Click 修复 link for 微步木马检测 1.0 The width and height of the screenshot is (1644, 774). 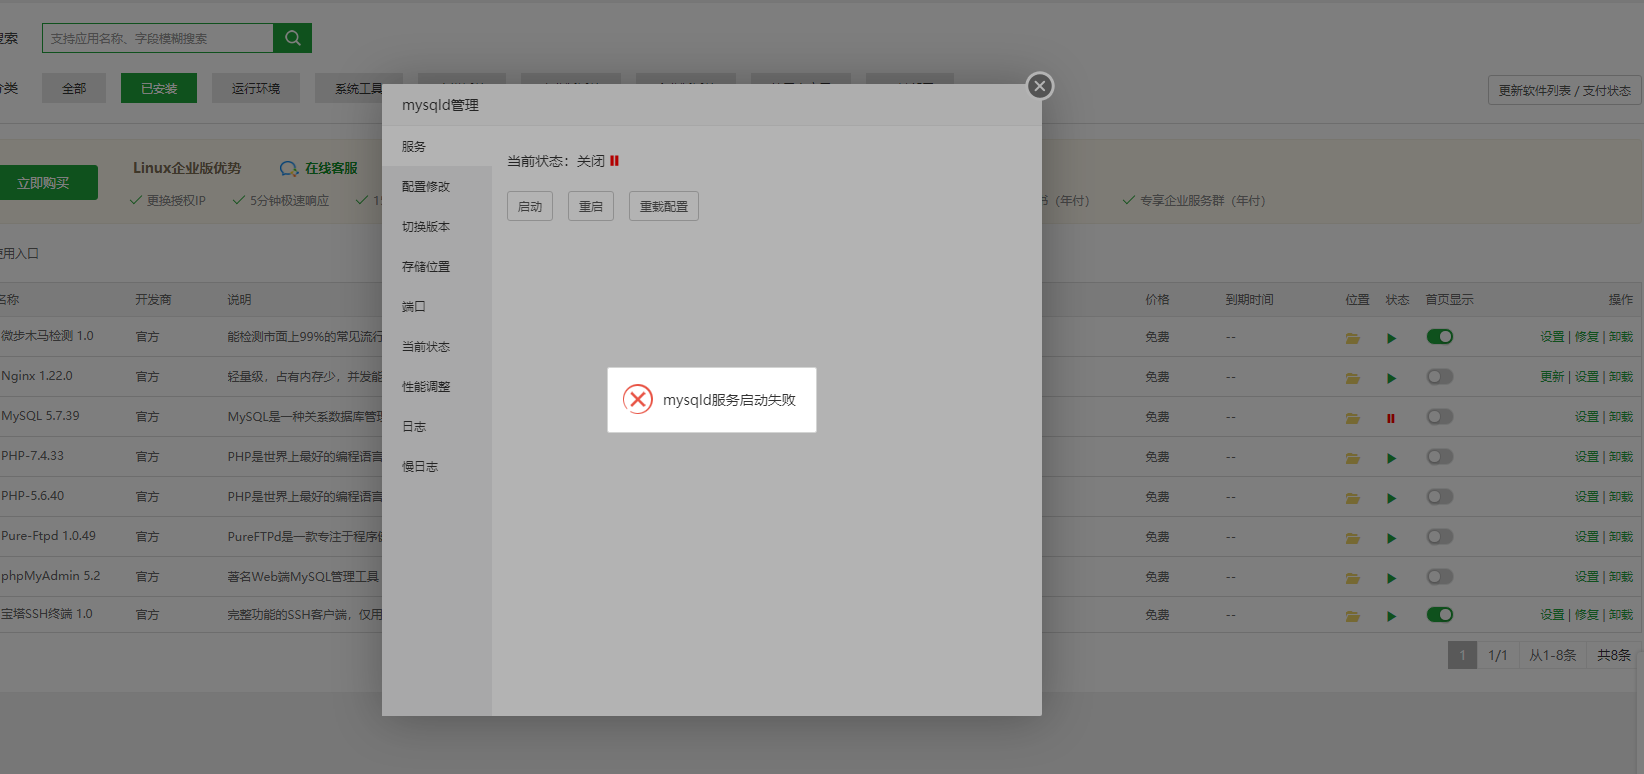pyautogui.click(x=1586, y=337)
